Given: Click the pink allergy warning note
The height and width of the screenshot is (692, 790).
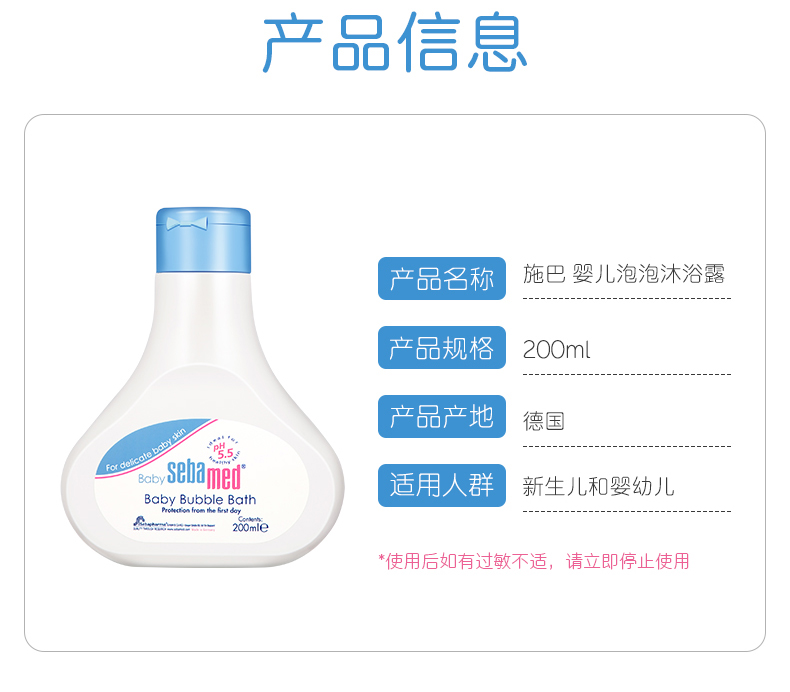Looking at the screenshot, I should coord(534,561).
